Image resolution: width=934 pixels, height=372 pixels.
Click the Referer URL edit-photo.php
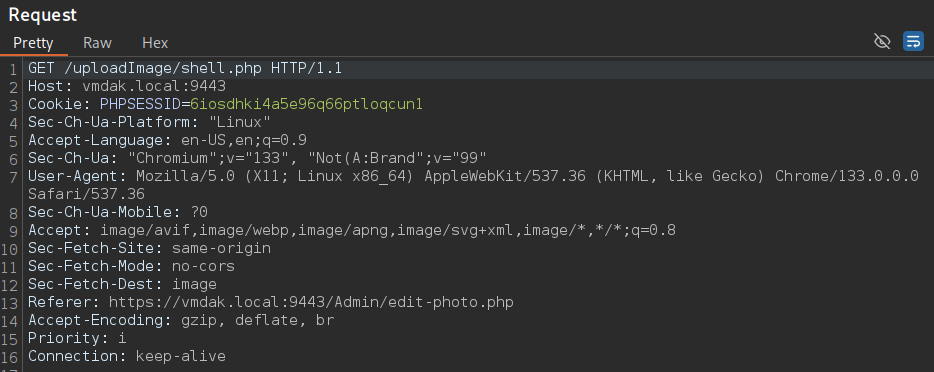(x=311, y=302)
